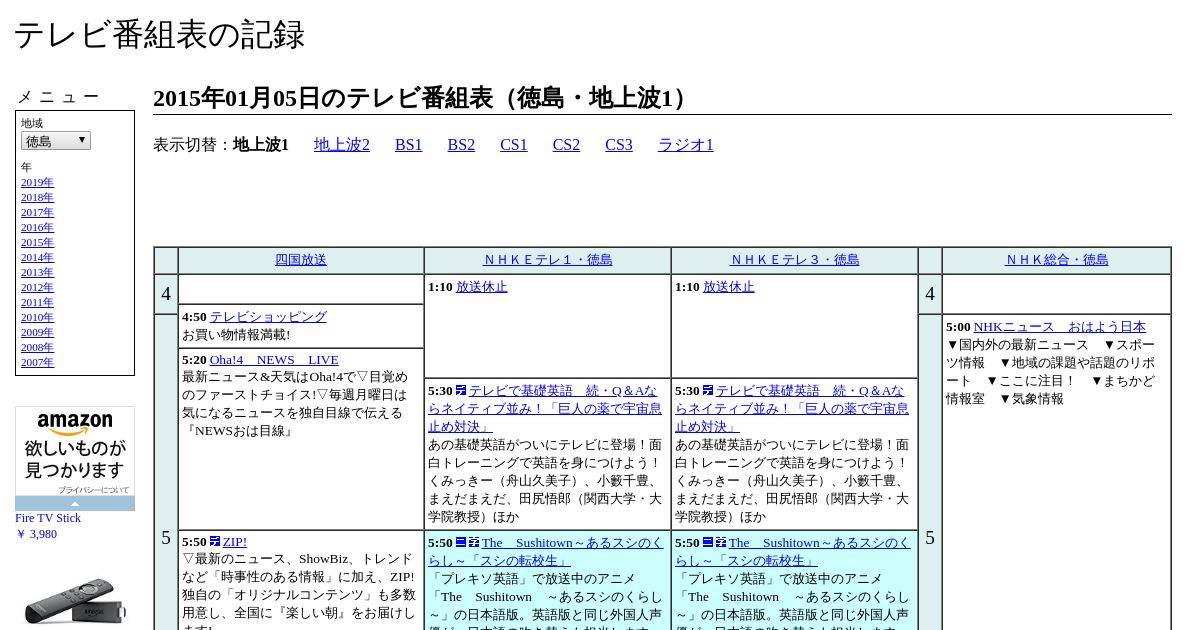Open the 2014年 archive link
The width and height of the screenshot is (1200, 630).
coord(37,257)
